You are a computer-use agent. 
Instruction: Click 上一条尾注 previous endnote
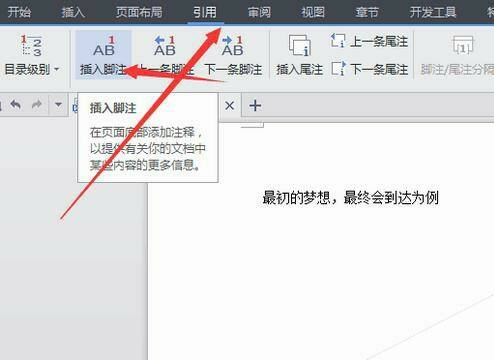pyautogui.click(x=369, y=41)
